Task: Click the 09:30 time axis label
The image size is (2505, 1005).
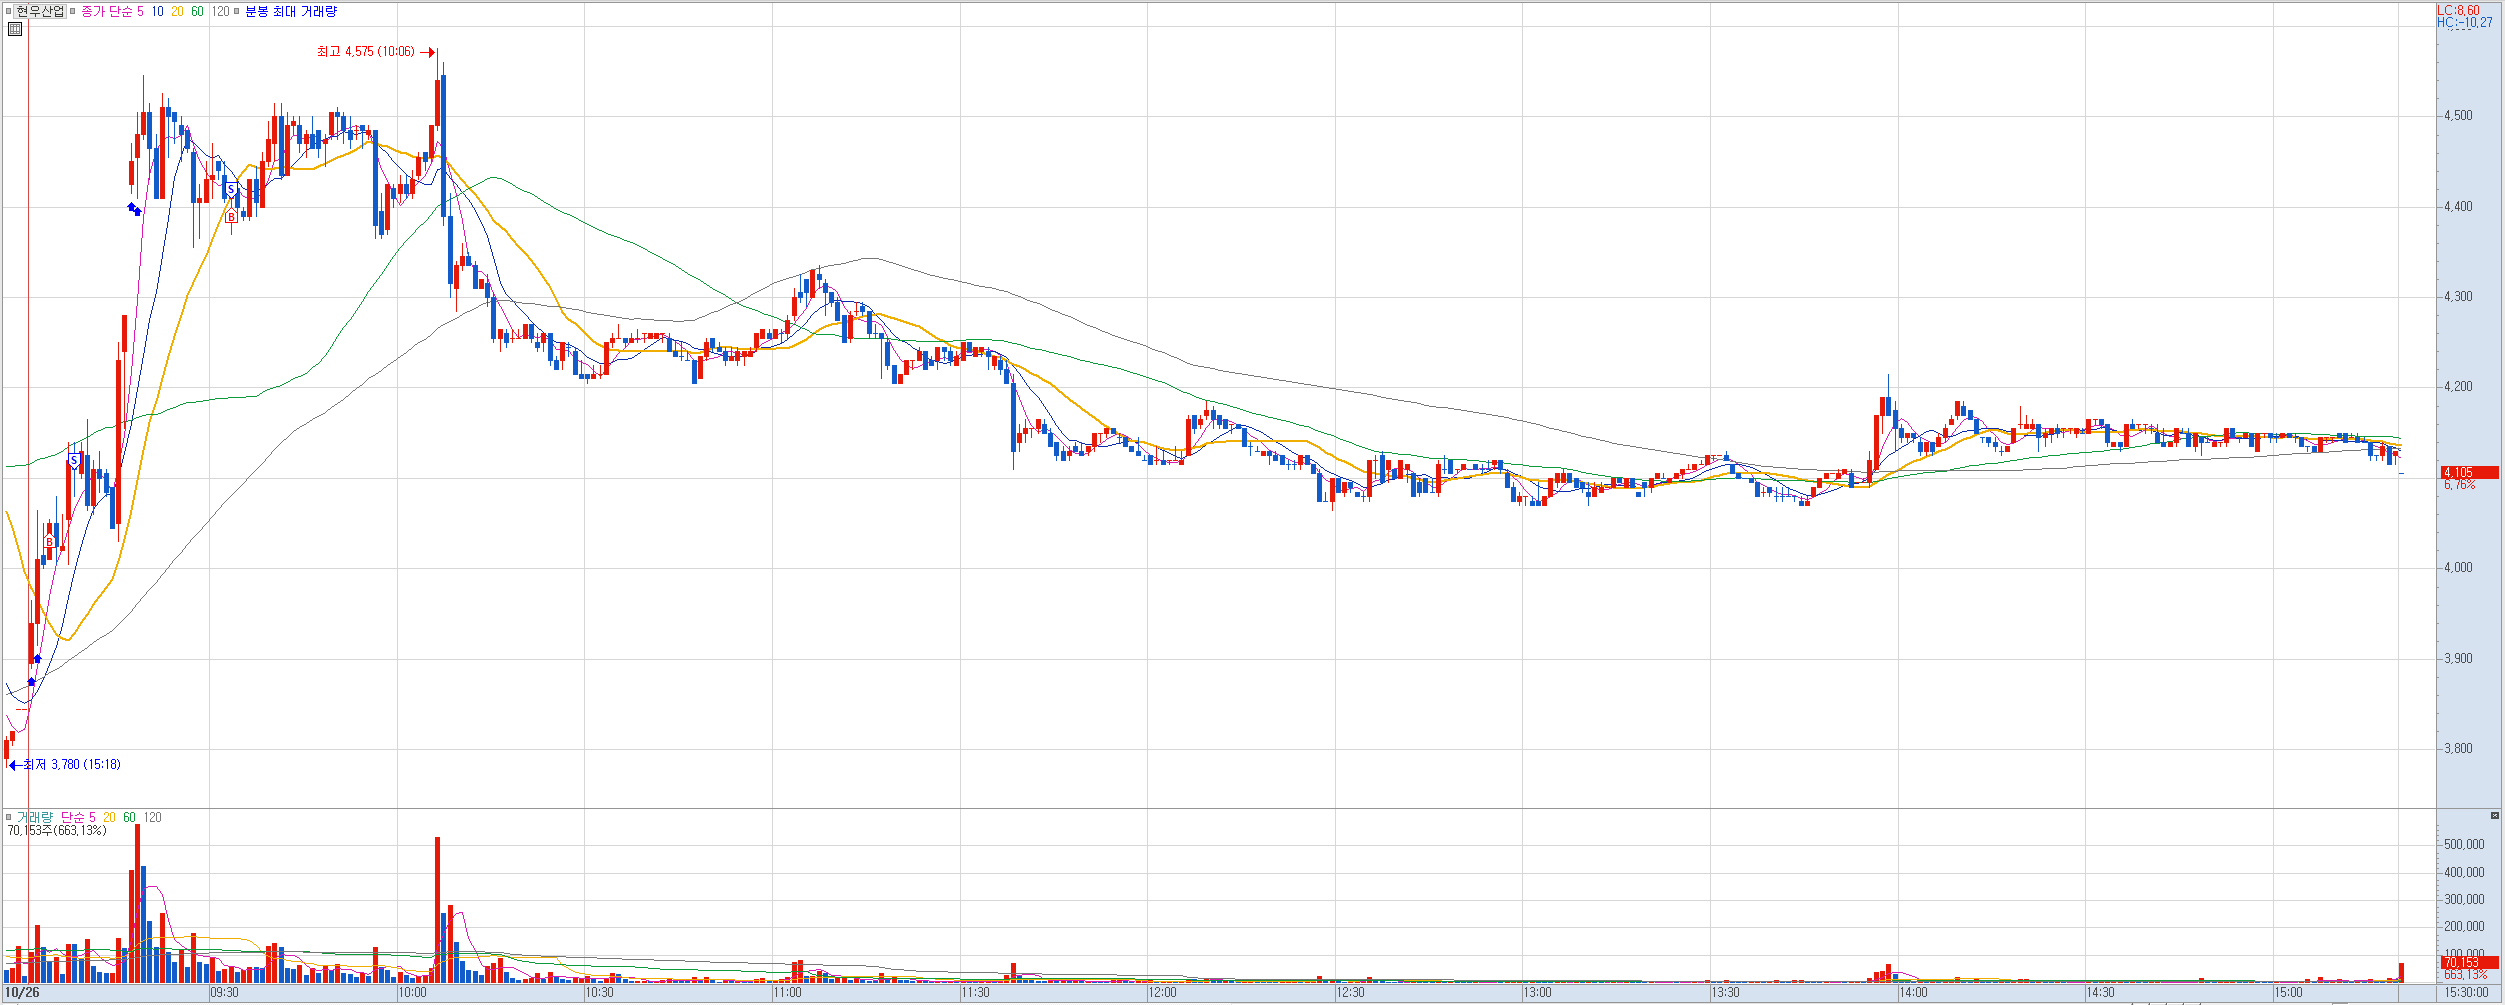Action: (x=225, y=993)
